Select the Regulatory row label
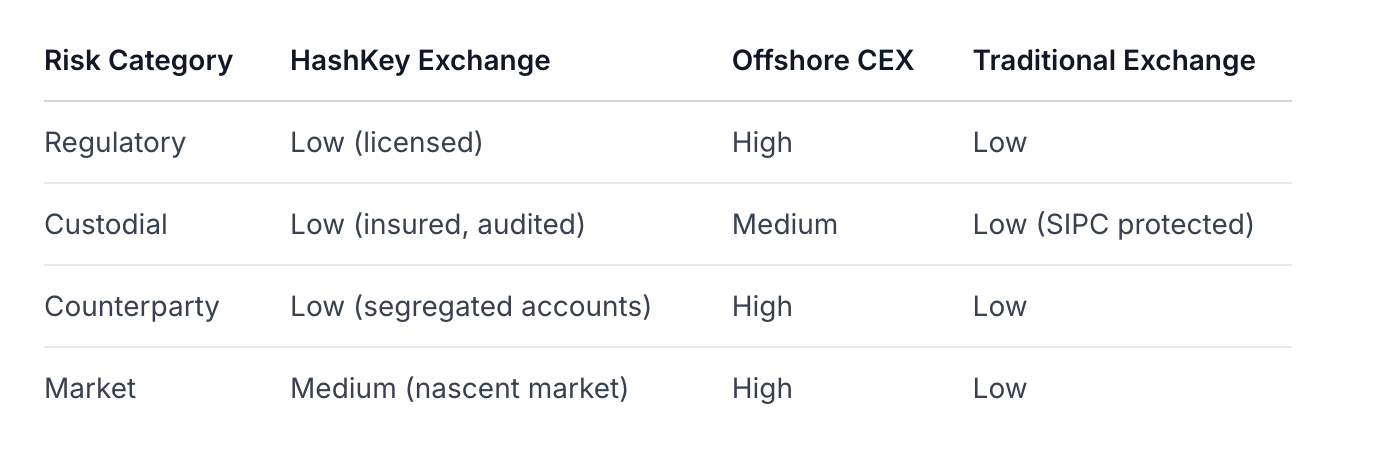Image resolution: width=1400 pixels, height=466 pixels. [x=115, y=143]
